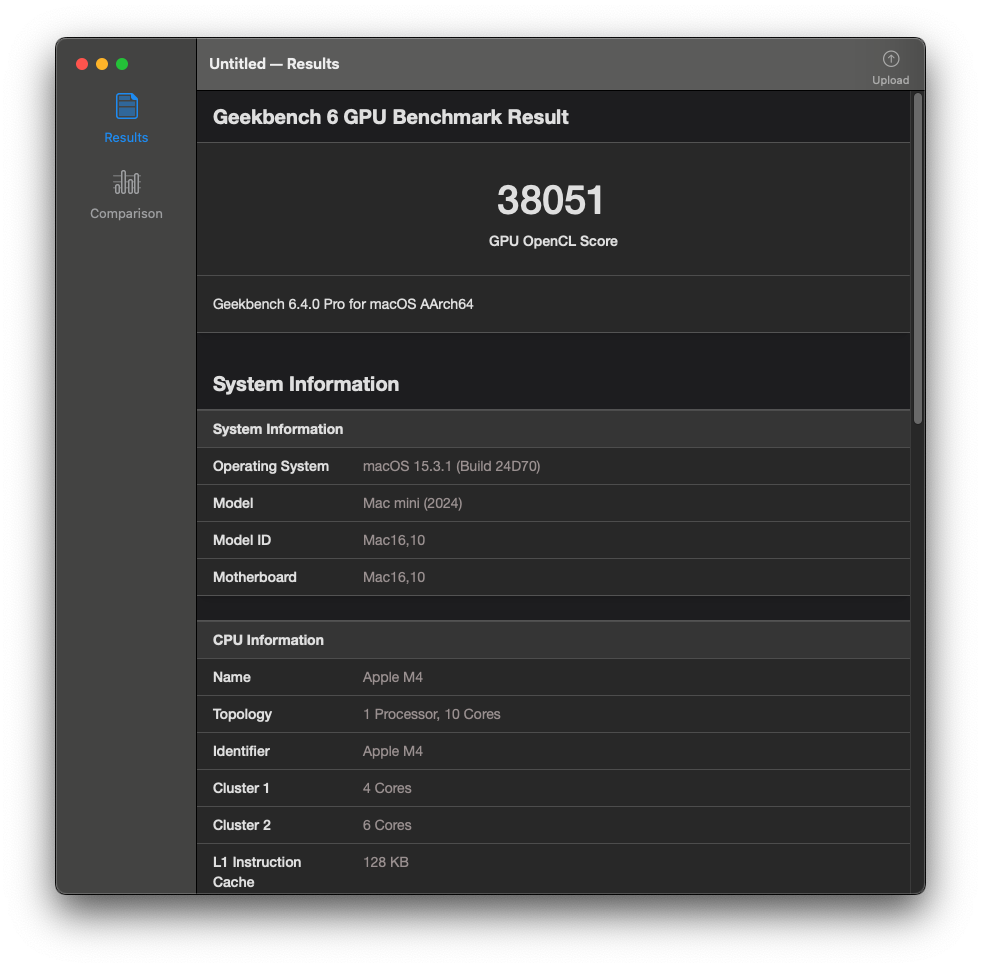This screenshot has width=981, height=968.
Task: Select the Geekbench 6.4.0 Pro version text
Action: (343, 304)
